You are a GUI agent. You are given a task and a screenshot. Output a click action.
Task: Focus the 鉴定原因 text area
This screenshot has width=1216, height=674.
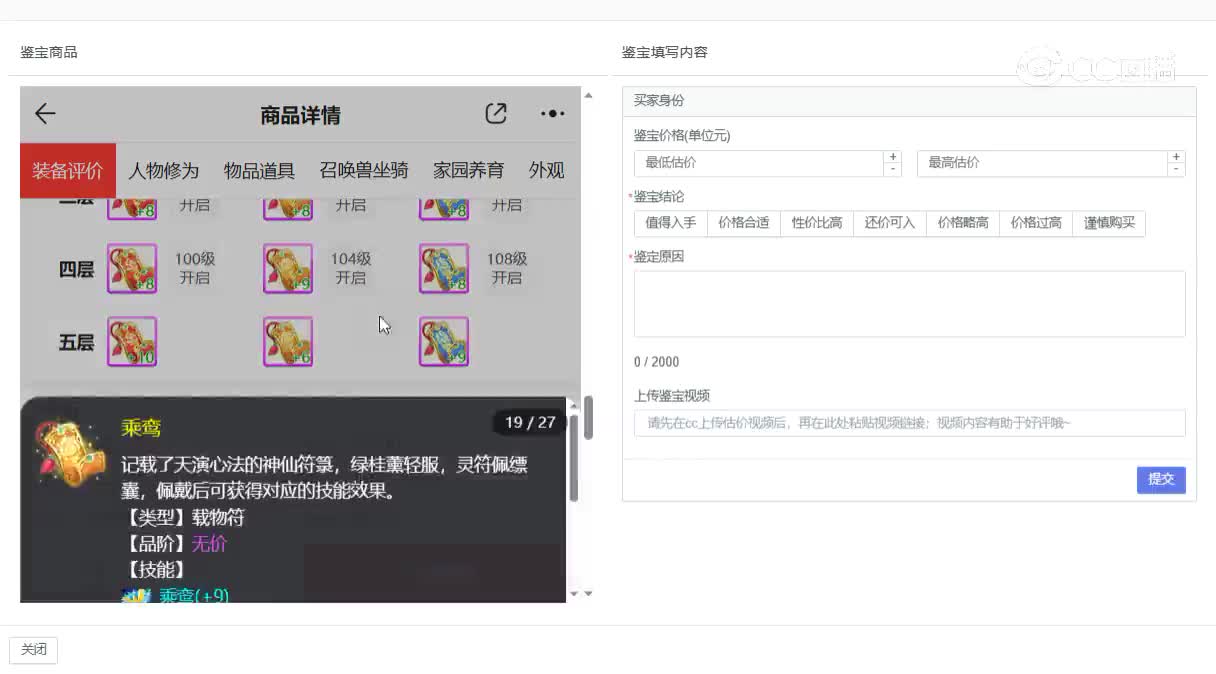(x=909, y=304)
